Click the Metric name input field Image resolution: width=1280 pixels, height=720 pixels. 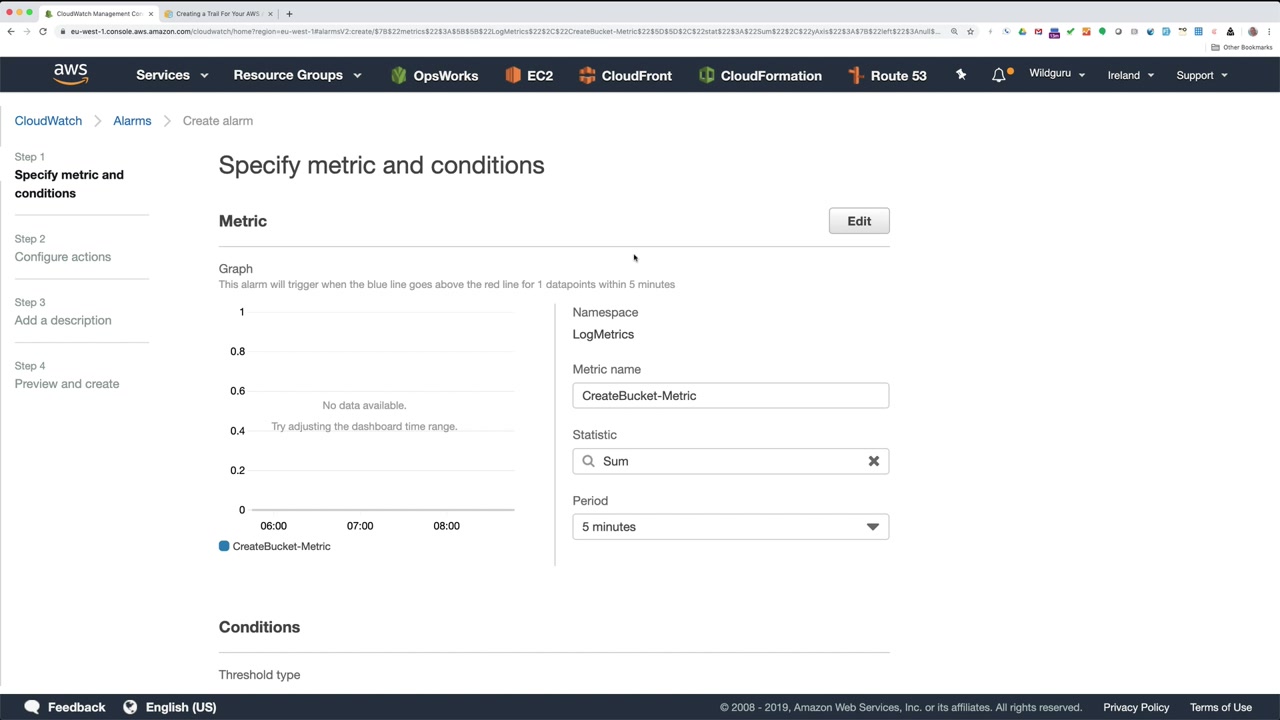[x=730, y=396]
